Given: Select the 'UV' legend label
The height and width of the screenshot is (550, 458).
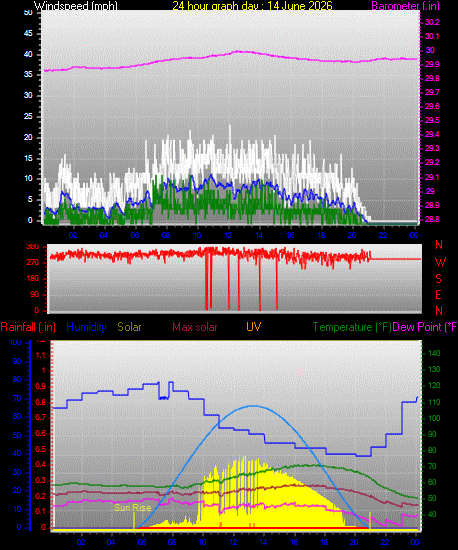Looking at the screenshot, I should point(253,327).
